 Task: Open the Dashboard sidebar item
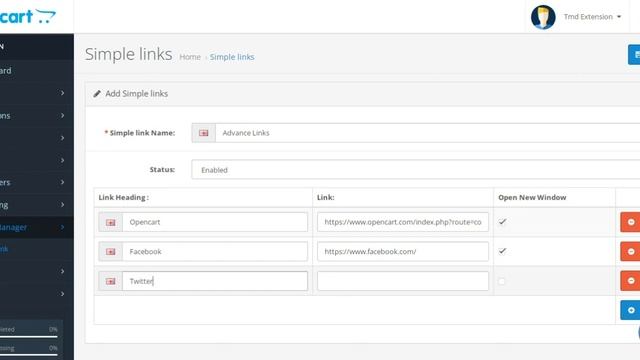point(37,71)
